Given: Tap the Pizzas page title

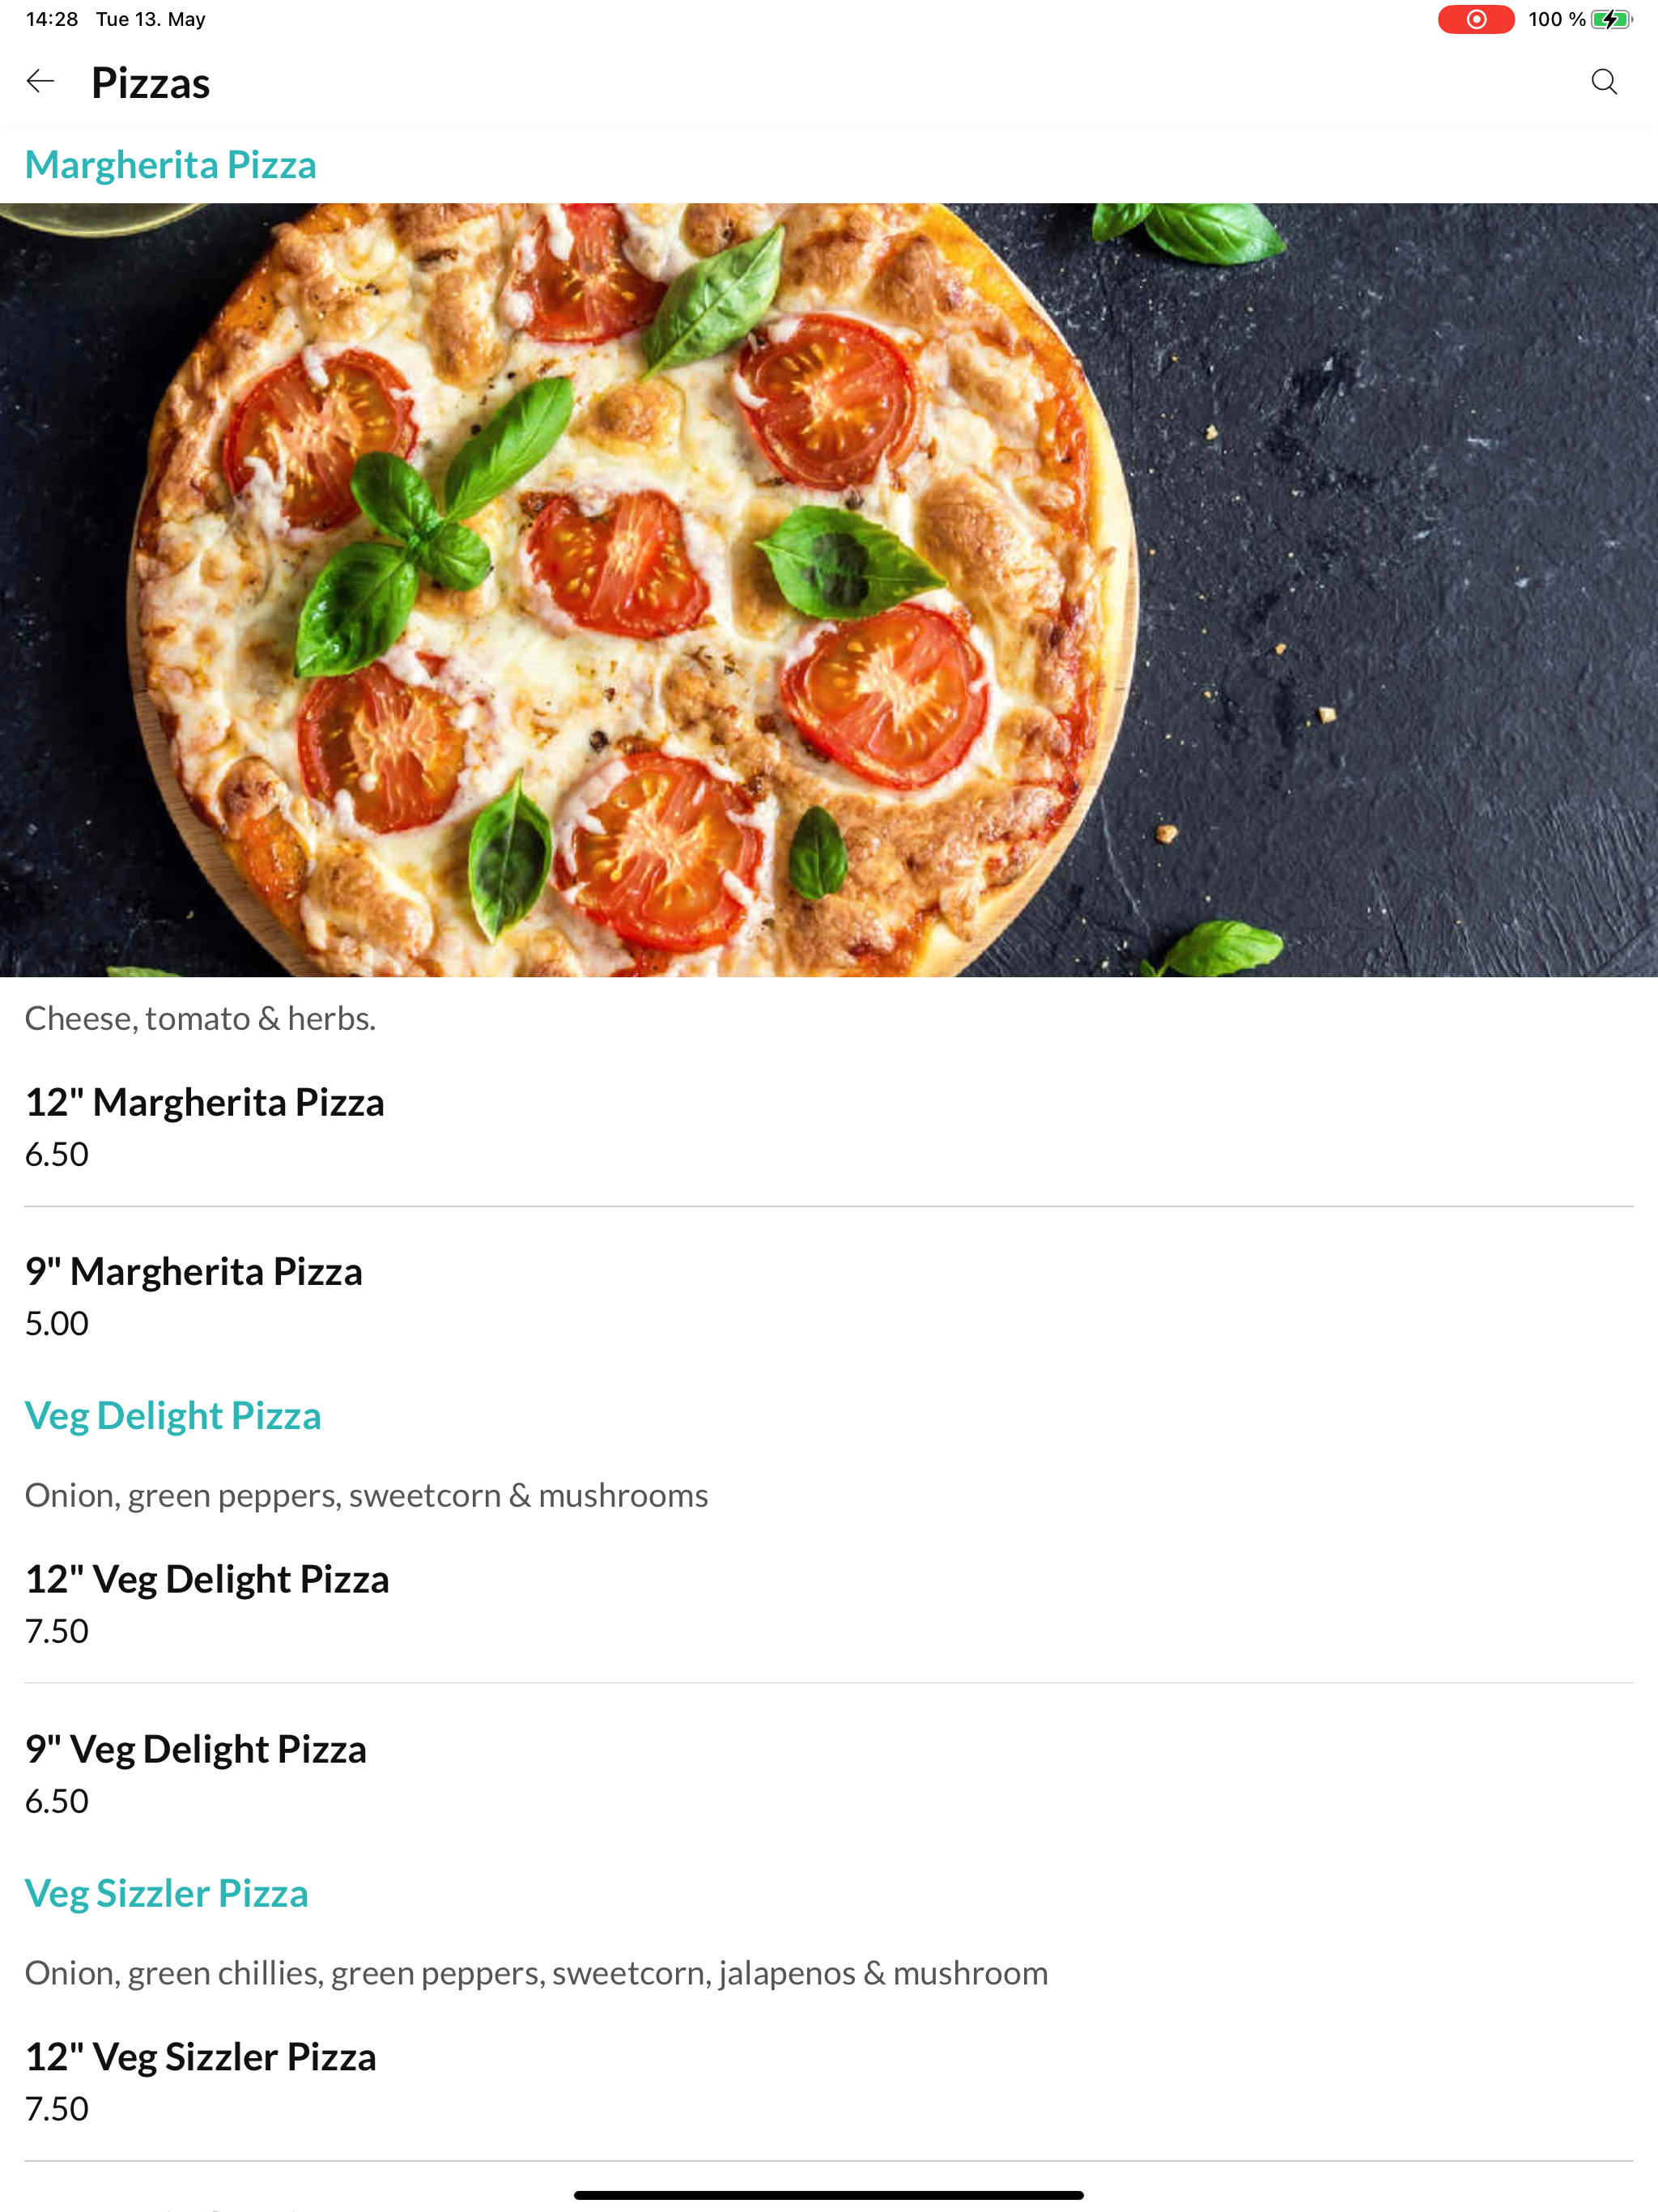Looking at the screenshot, I should 150,83.
